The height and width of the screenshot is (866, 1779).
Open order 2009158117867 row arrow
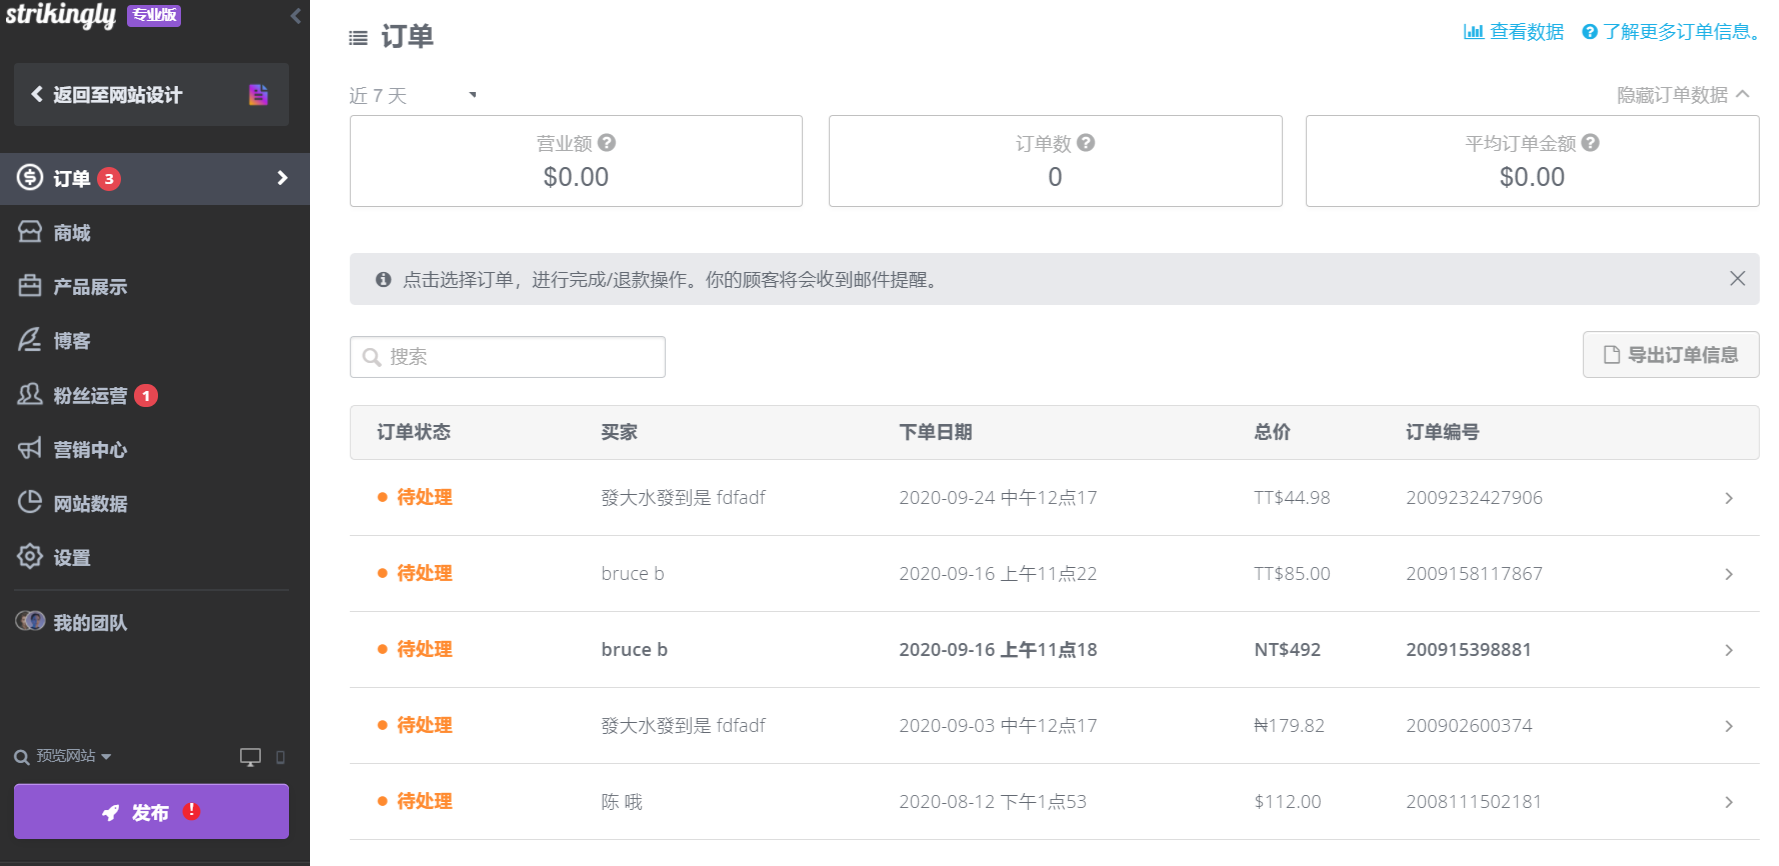pyautogui.click(x=1729, y=574)
